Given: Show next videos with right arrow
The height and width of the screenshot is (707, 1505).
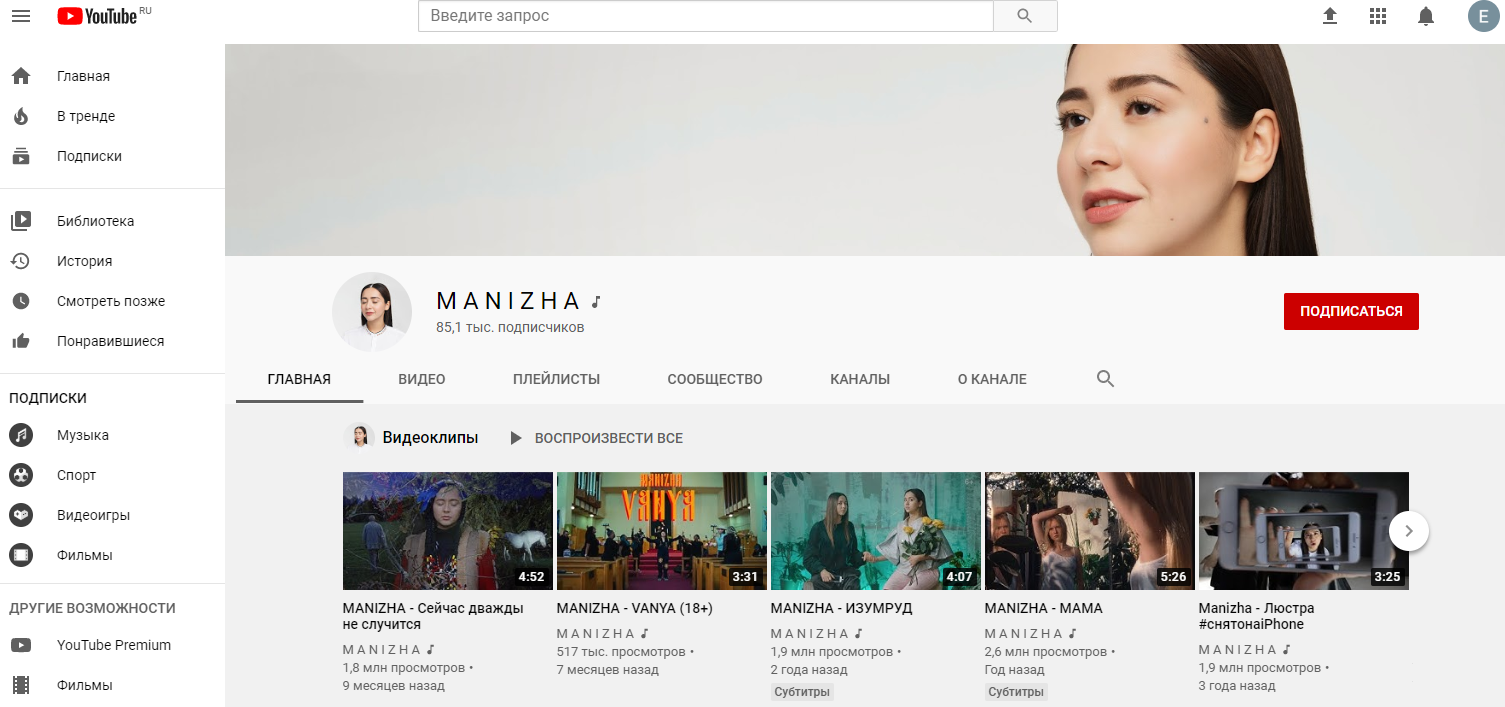Looking at the screenshot, I should pyautogui.click(x=1409, y=531).
